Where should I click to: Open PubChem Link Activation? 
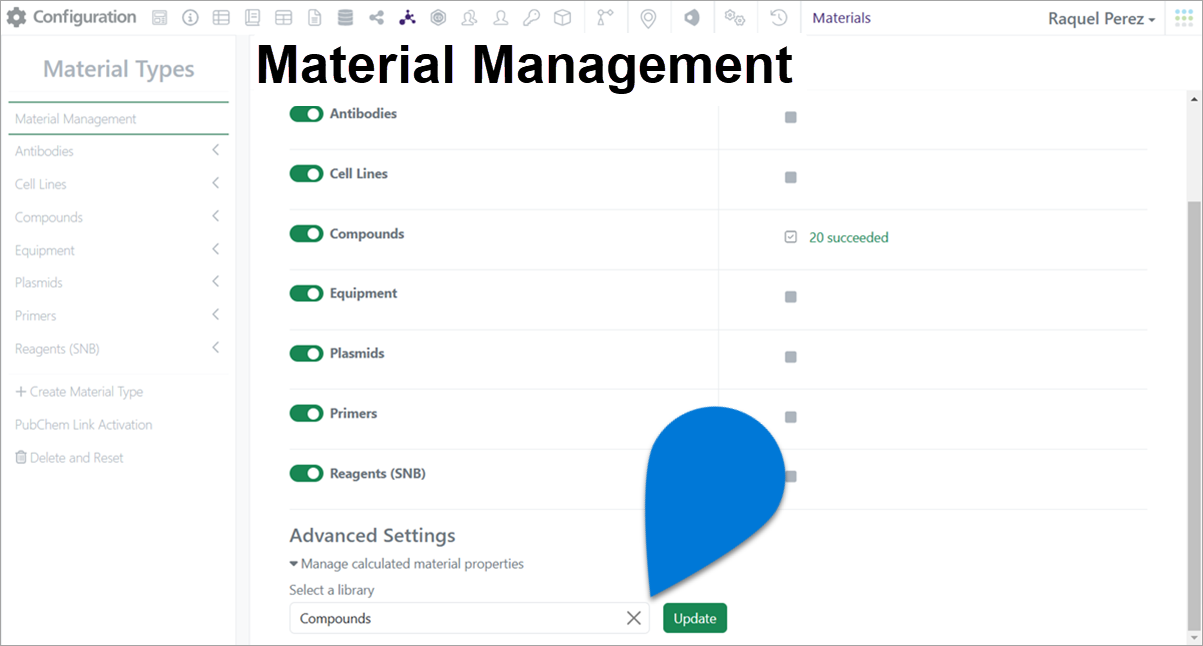(x=84, y=425)
